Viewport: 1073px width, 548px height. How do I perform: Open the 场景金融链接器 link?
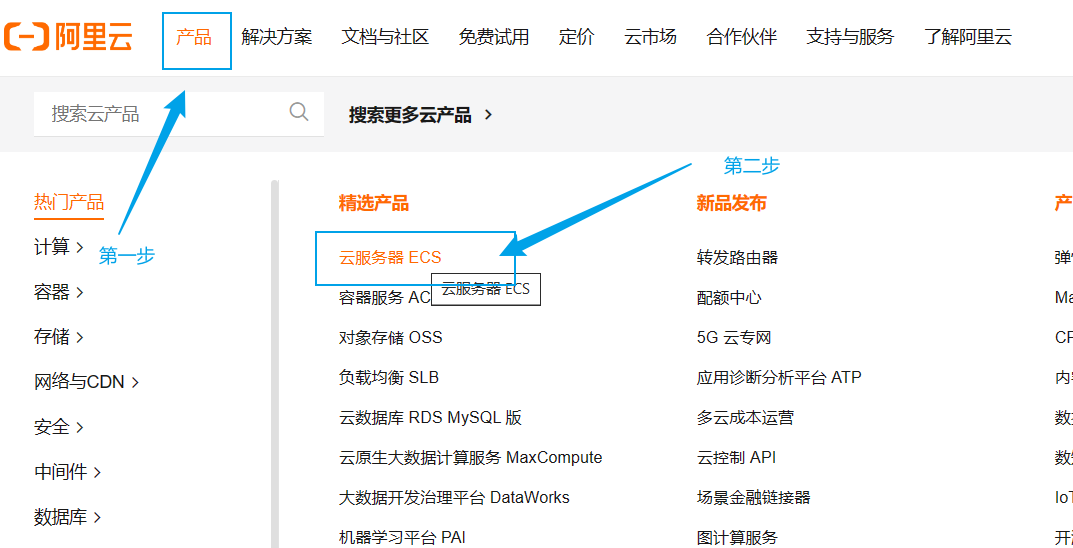[753, 498]
